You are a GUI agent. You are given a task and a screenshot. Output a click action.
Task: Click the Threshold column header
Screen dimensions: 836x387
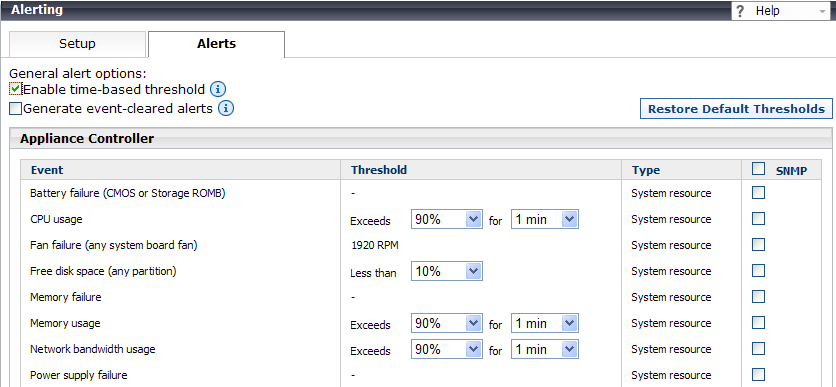pos(379,170)
